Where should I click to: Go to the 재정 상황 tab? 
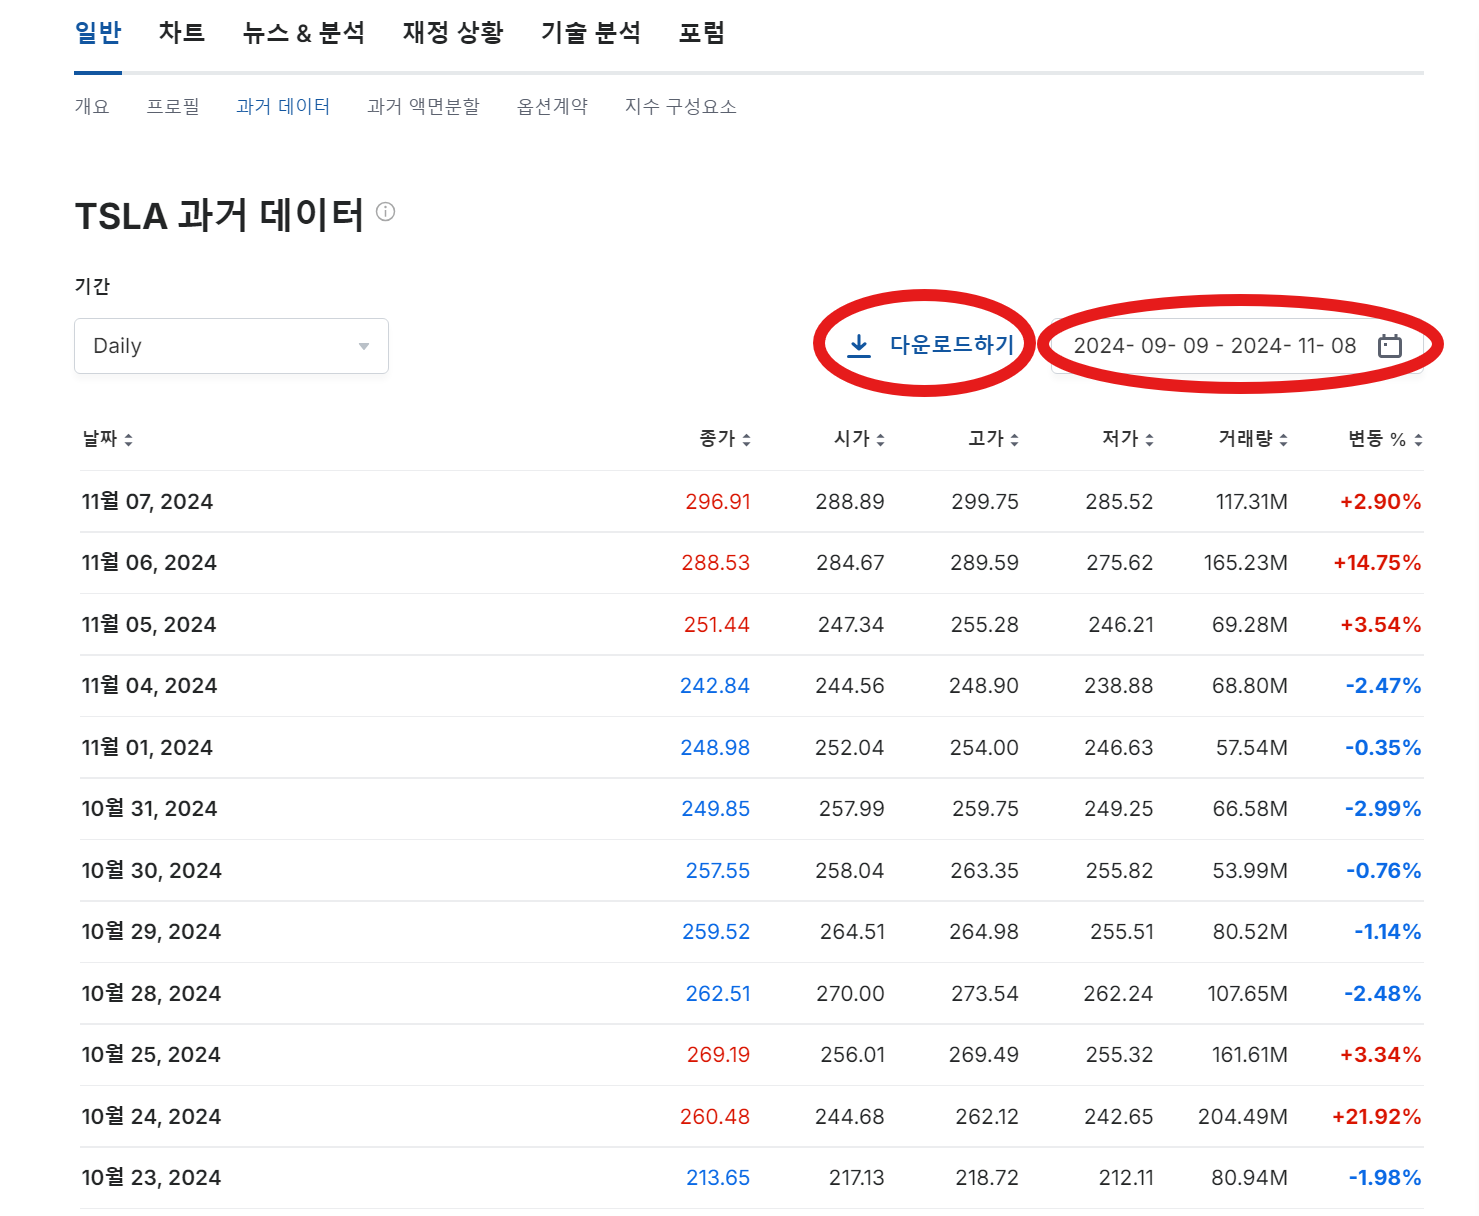(453, 33)
